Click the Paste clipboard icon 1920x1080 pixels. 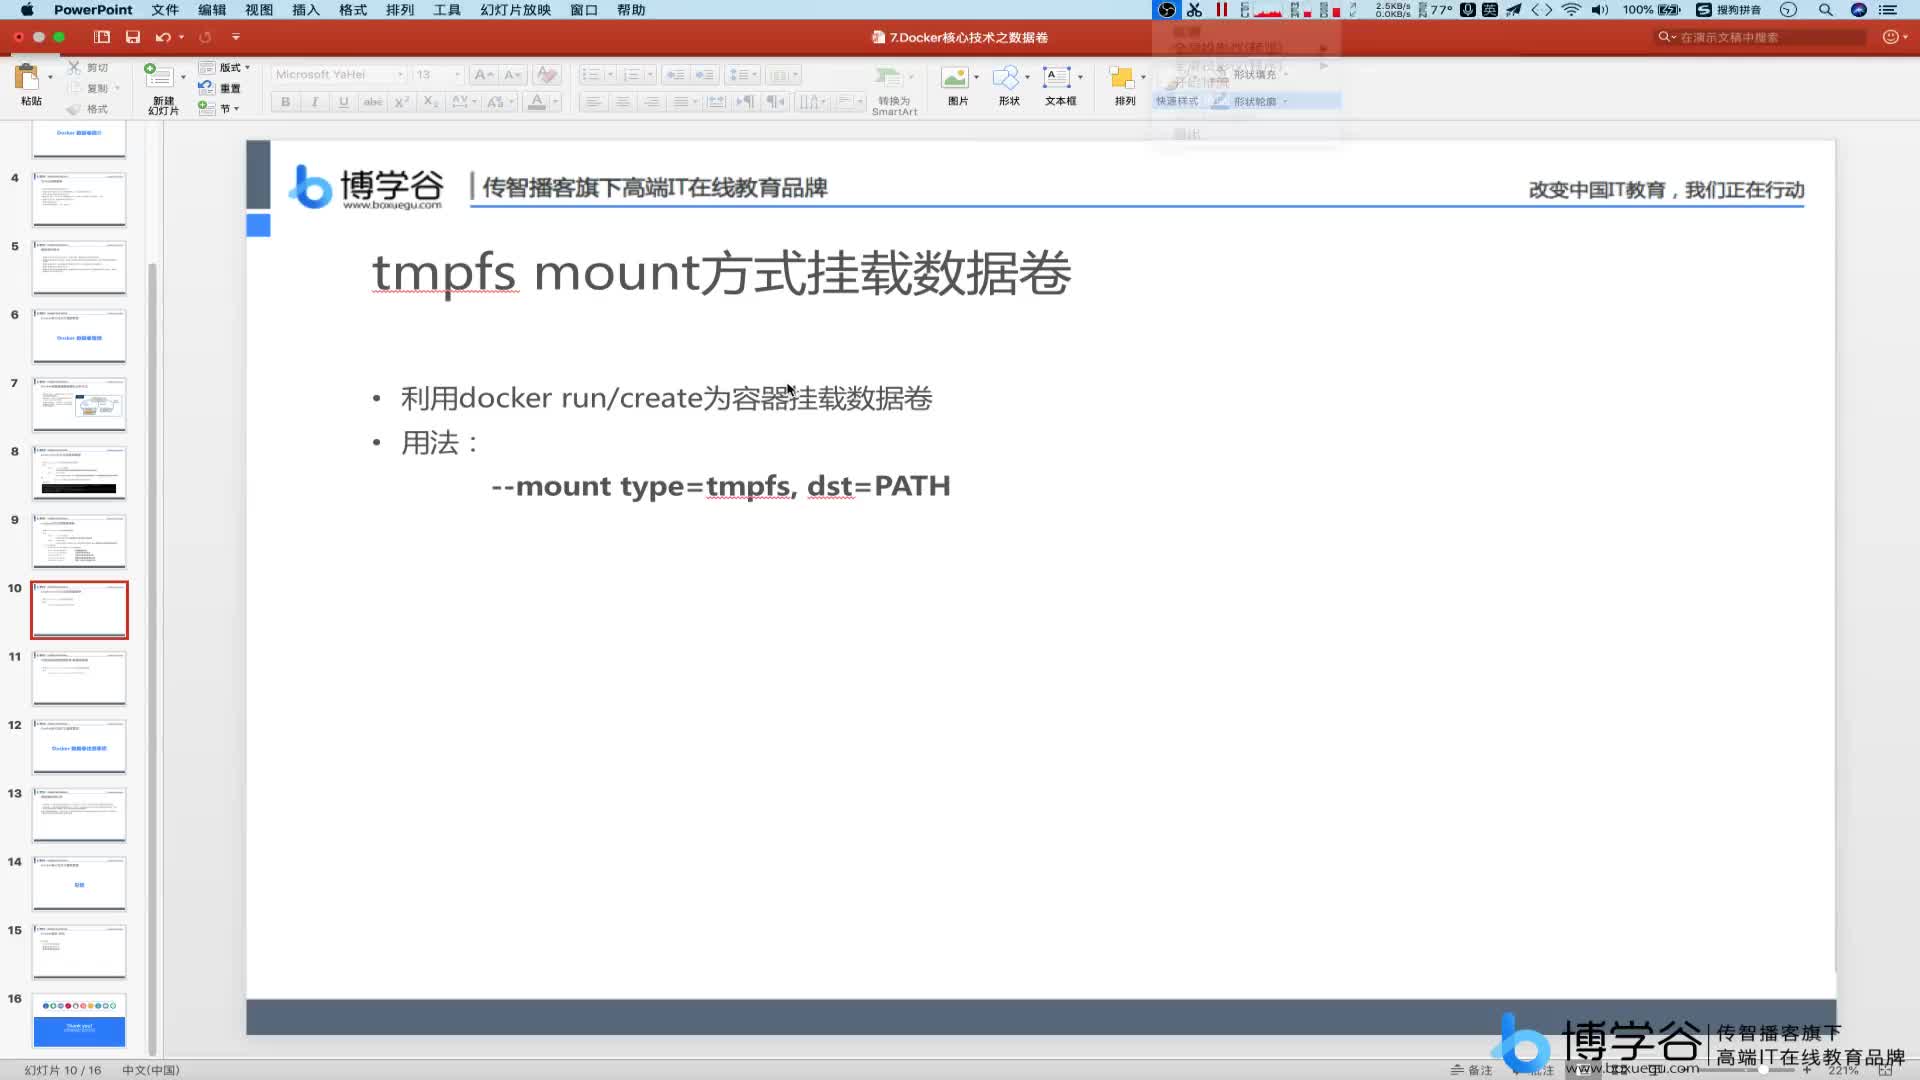pos(27,77)
